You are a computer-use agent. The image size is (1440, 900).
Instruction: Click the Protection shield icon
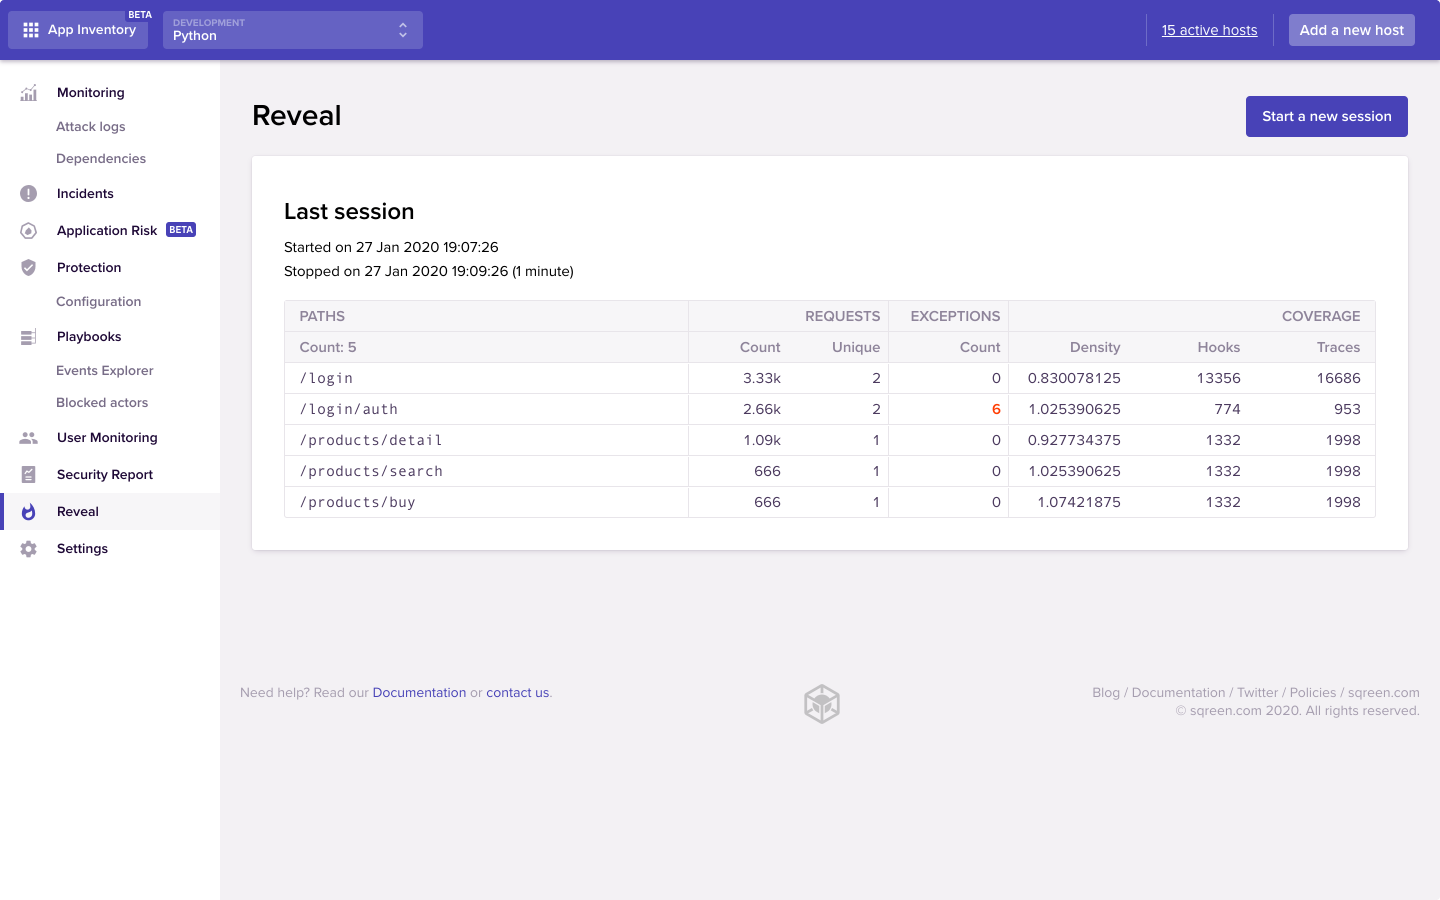[x=28, y=268]
